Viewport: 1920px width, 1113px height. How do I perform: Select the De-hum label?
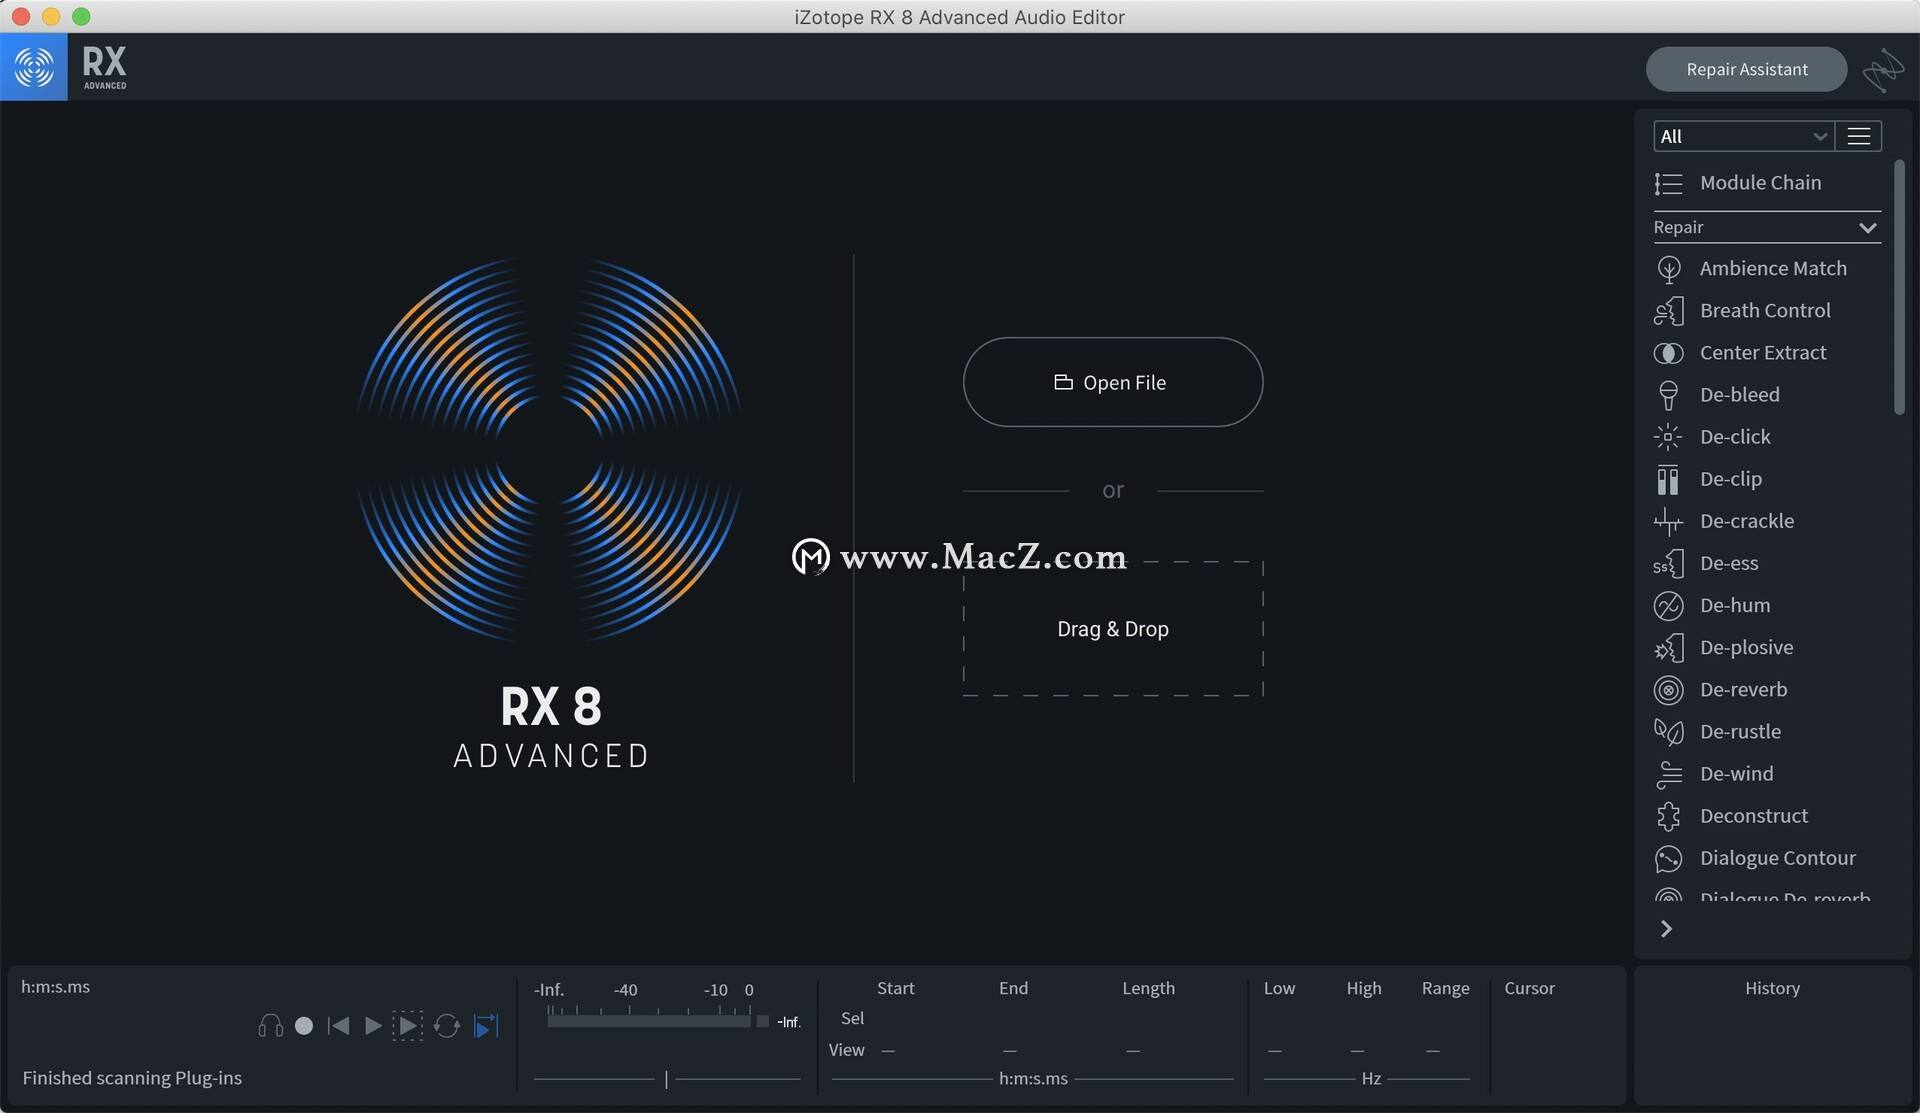[1735, 605]
